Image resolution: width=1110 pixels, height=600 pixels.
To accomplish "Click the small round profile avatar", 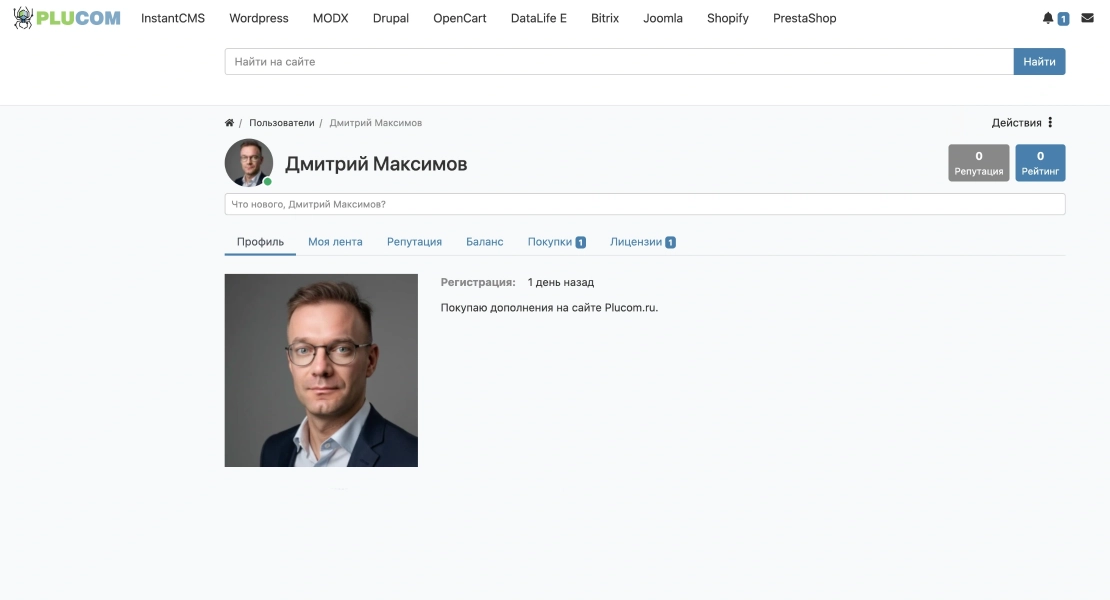I will (x=248, y=163).
